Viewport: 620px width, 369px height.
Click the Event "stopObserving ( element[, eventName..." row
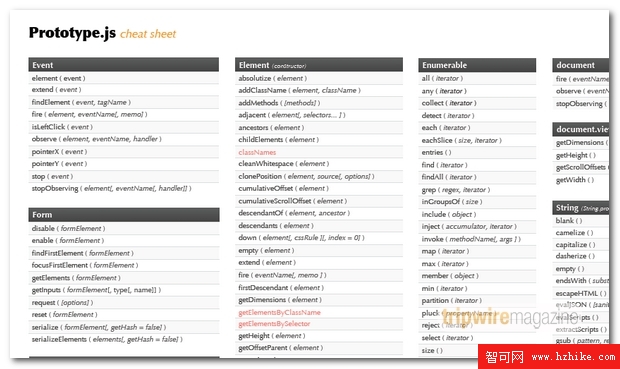(124, 189)
